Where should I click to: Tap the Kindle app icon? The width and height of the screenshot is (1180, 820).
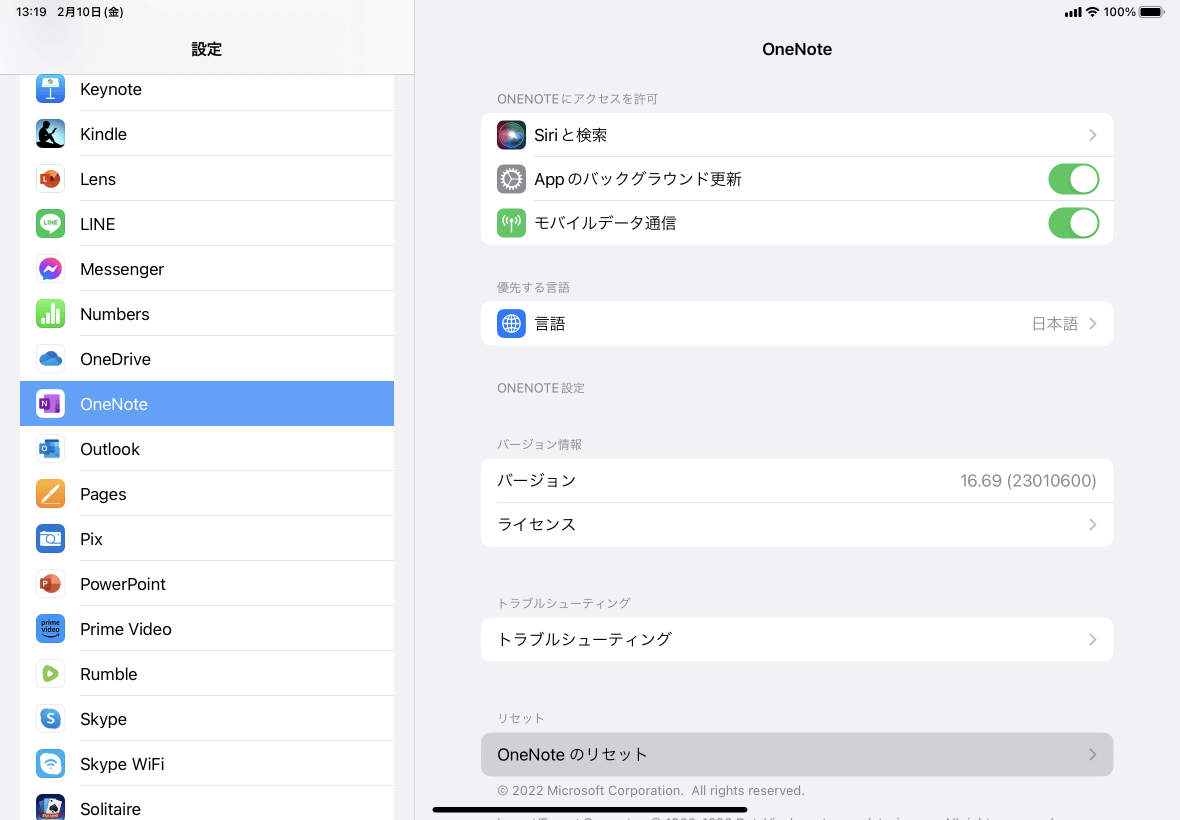click(50, 134)
